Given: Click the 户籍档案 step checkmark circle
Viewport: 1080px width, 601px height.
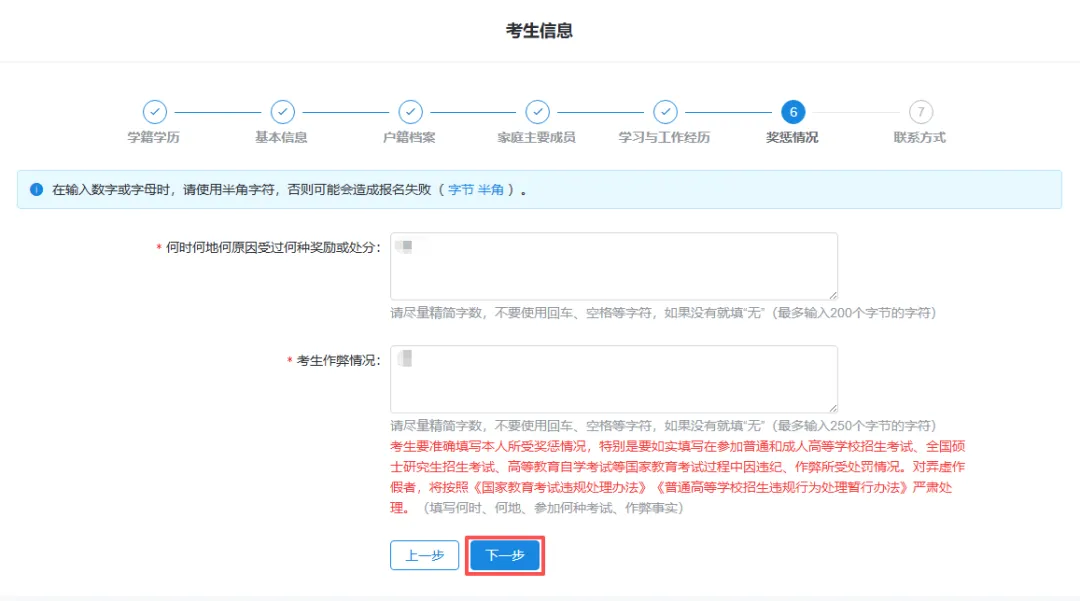Looking at the screenshot, I should coord(410,112).
